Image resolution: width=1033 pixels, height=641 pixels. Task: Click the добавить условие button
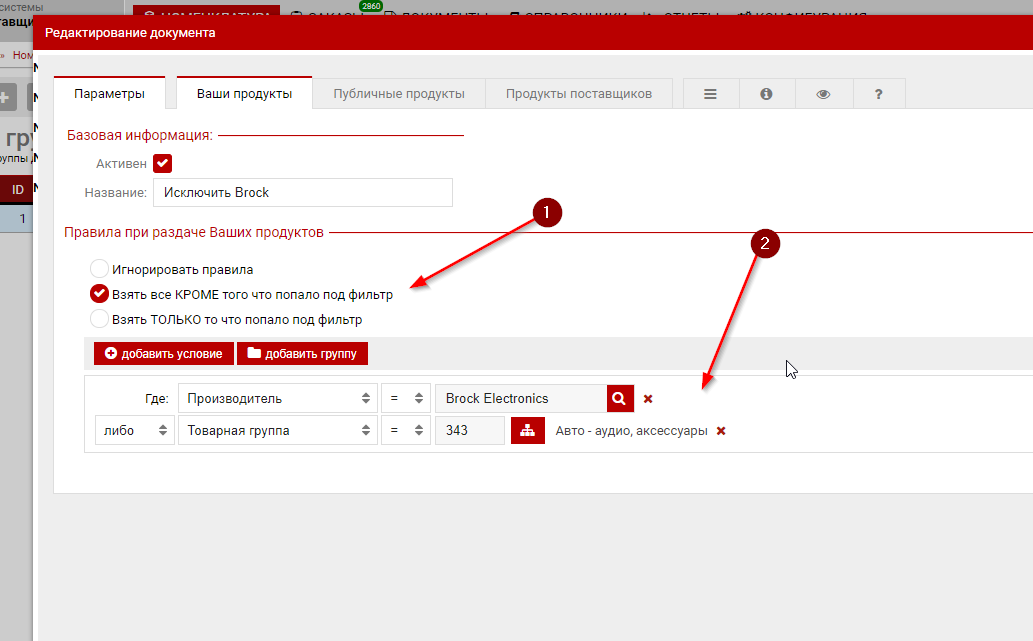164,354
